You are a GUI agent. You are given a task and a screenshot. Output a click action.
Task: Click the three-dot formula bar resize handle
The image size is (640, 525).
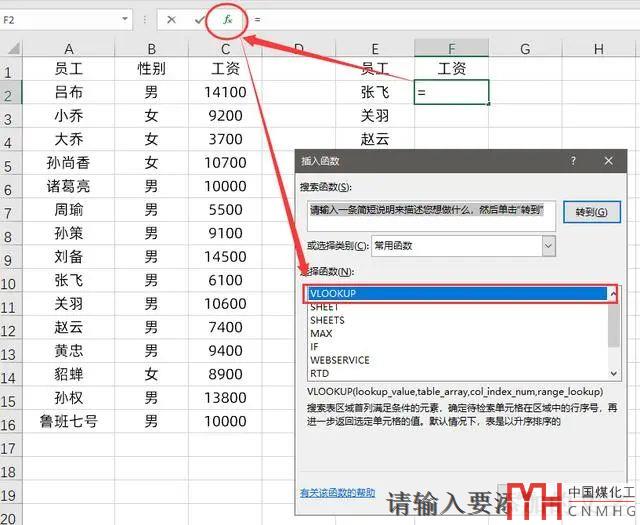(146, 19)
